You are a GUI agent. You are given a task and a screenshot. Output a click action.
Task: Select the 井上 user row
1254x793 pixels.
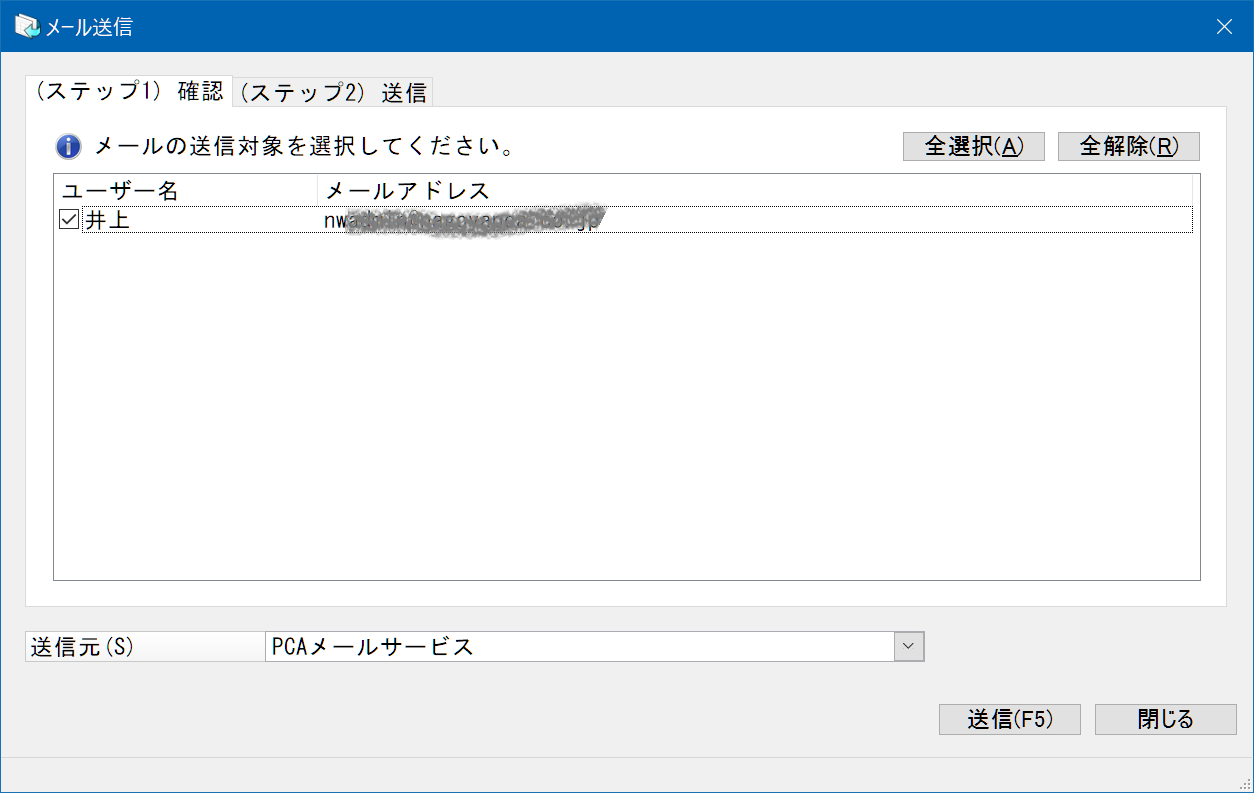click(624, 220)
